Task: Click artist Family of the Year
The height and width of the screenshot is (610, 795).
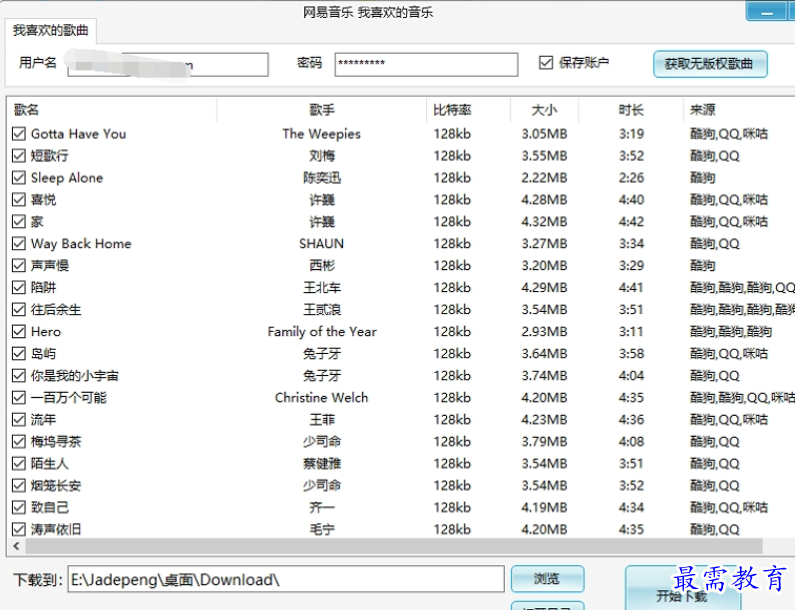Action: tap(322, 332)
